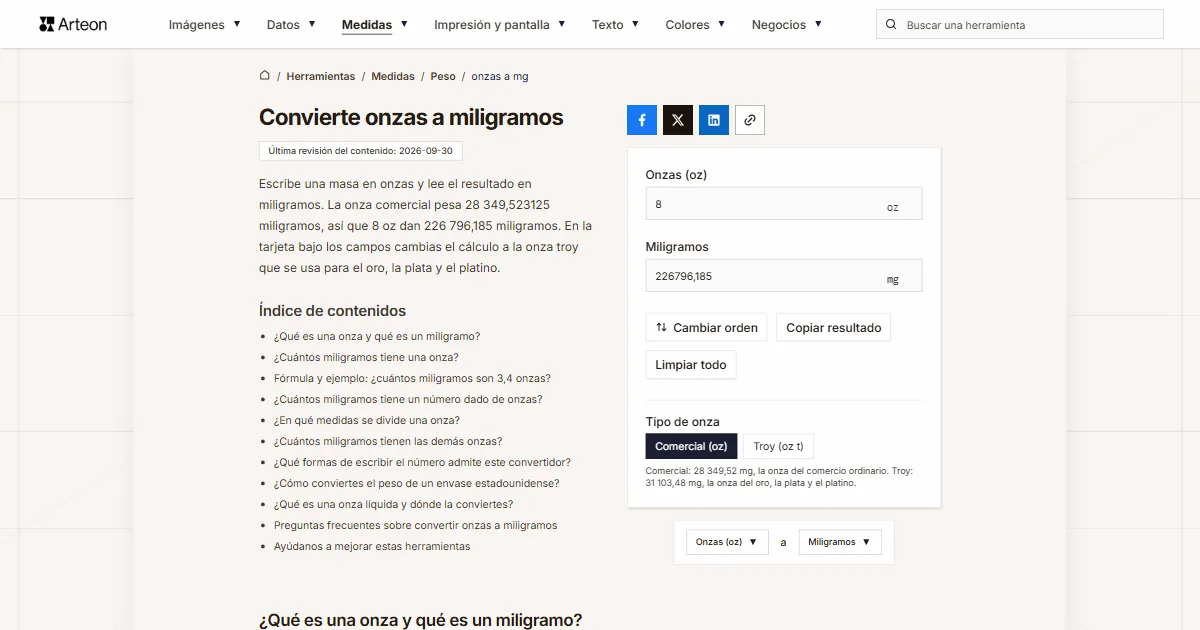
Task: Jump to ¿Qué formas de escribir el número admite?
Action: [422, 462]
